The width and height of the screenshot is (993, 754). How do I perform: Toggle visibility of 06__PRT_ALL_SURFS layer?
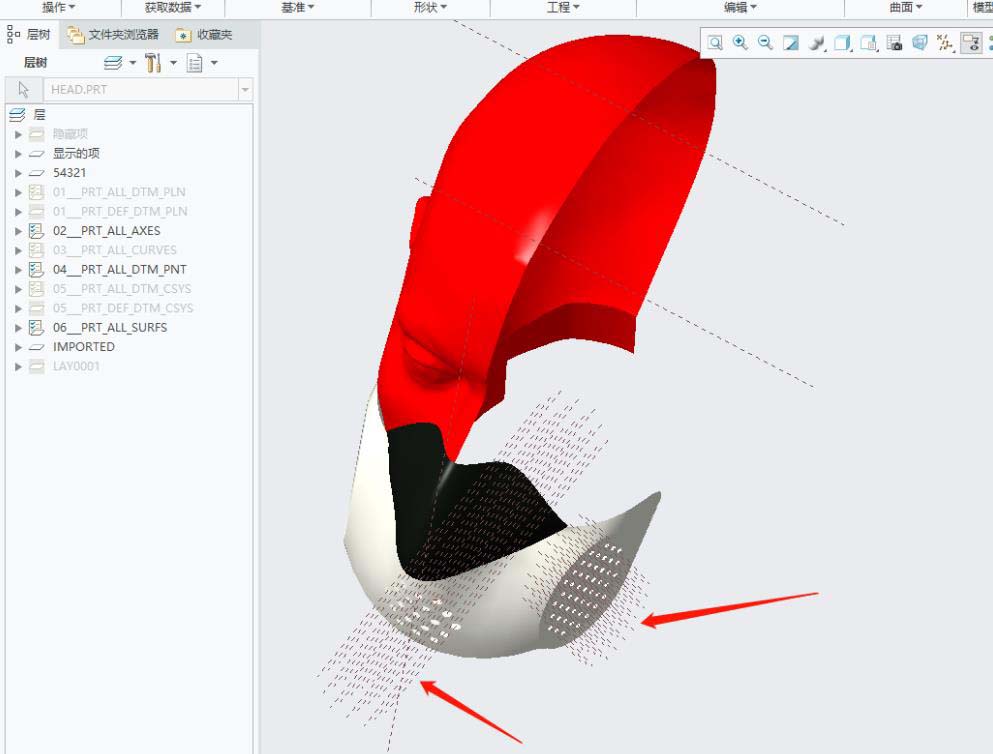(x=37, y=328)
